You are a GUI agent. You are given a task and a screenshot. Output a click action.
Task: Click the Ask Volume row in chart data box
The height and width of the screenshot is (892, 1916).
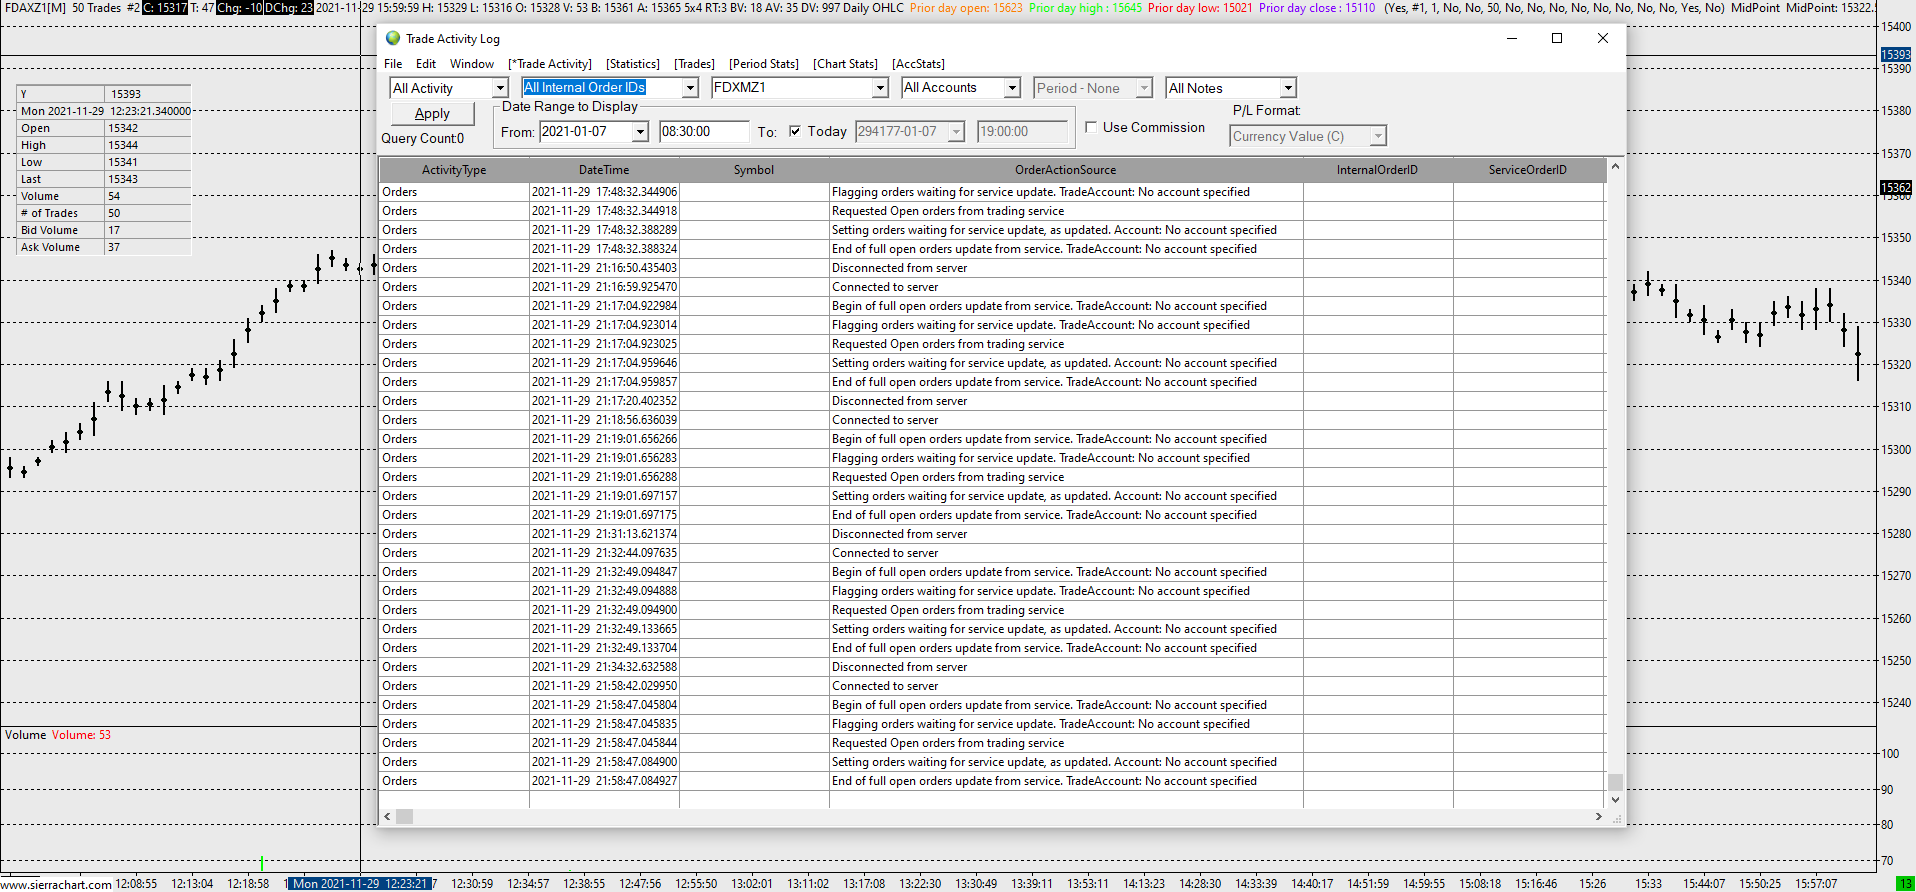[104, 247]
